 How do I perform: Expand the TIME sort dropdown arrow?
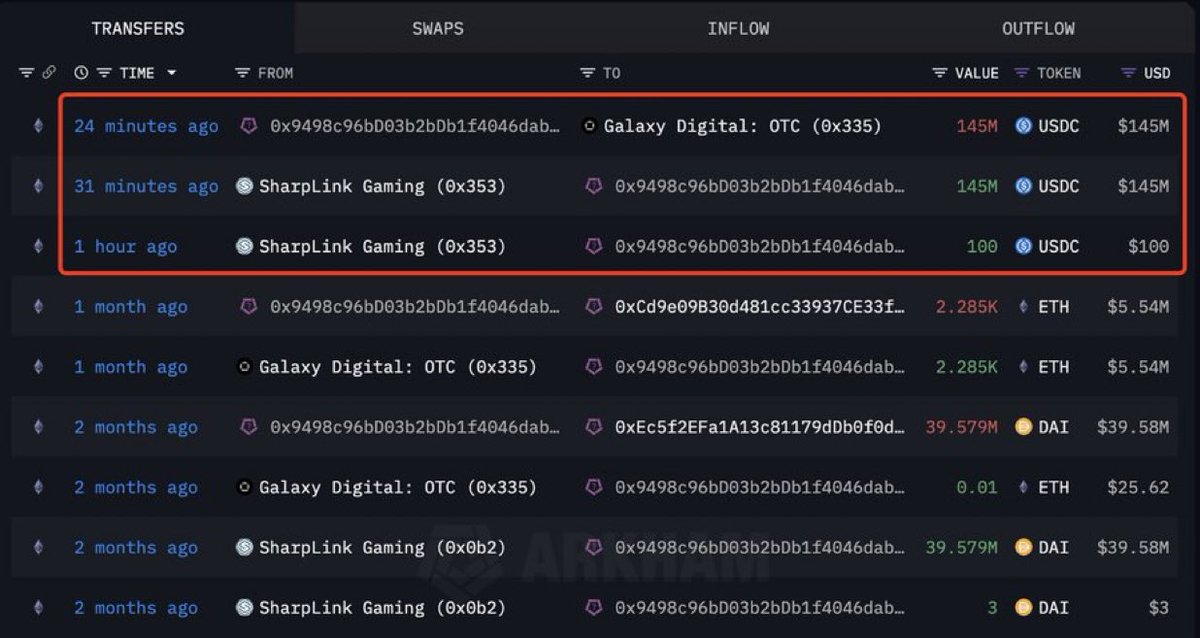click(172, 73)
